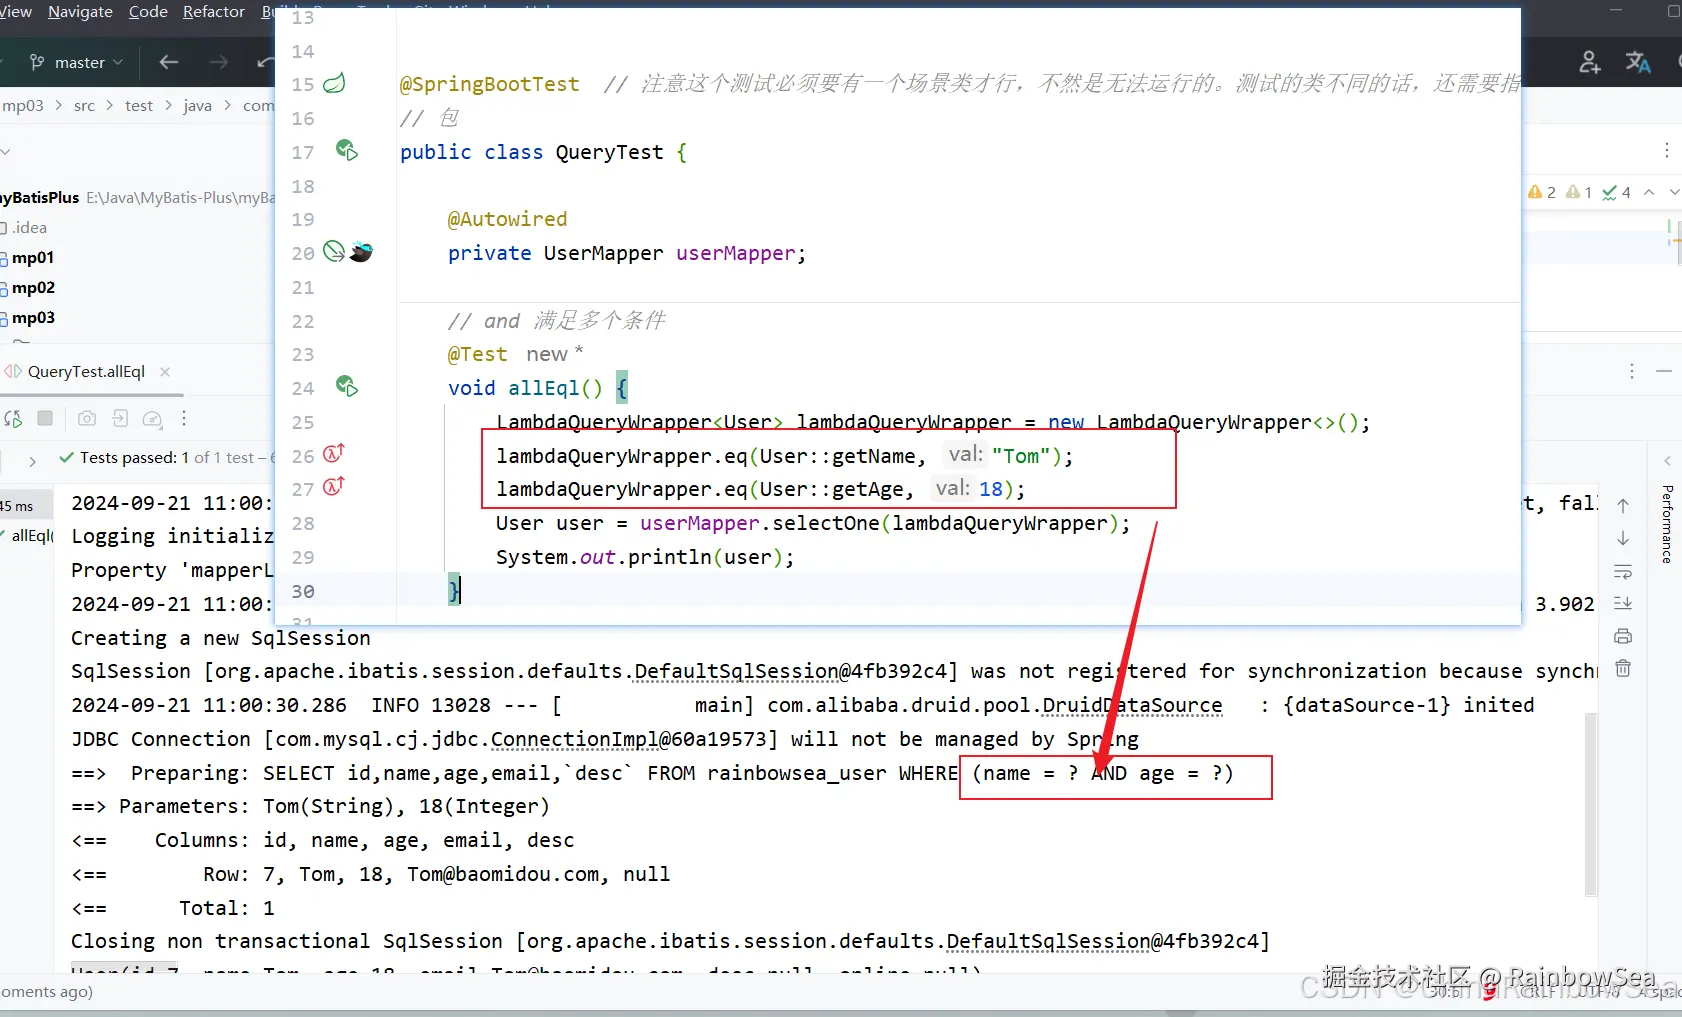Open the Navigate menu
Image resolution: width=1682 pixels, height=1017 pixels.
click(80, 12)
